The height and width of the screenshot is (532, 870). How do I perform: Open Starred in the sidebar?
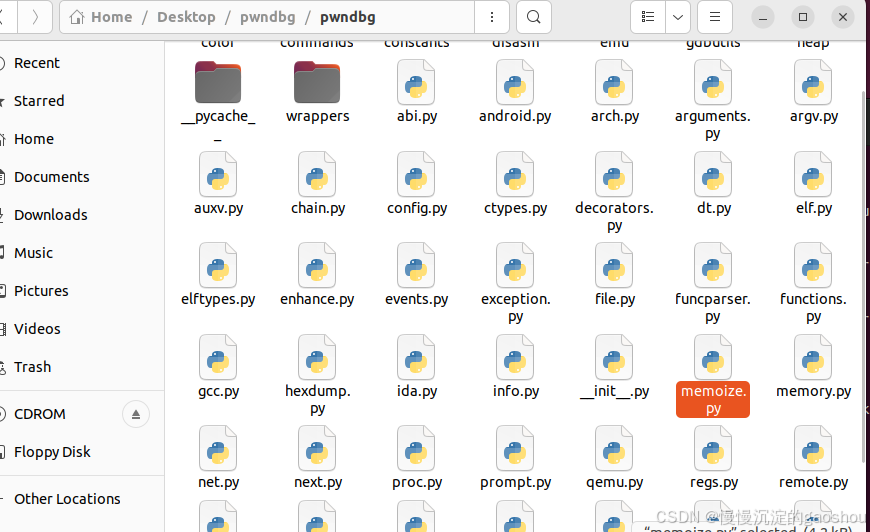tap(82, 101)
